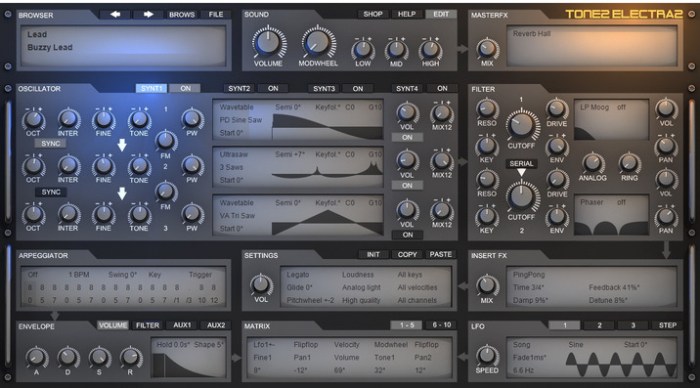Toggle SYNC between oscillator 1 and 2
This screenshot has height=388, width=700.
coord(51,143)
